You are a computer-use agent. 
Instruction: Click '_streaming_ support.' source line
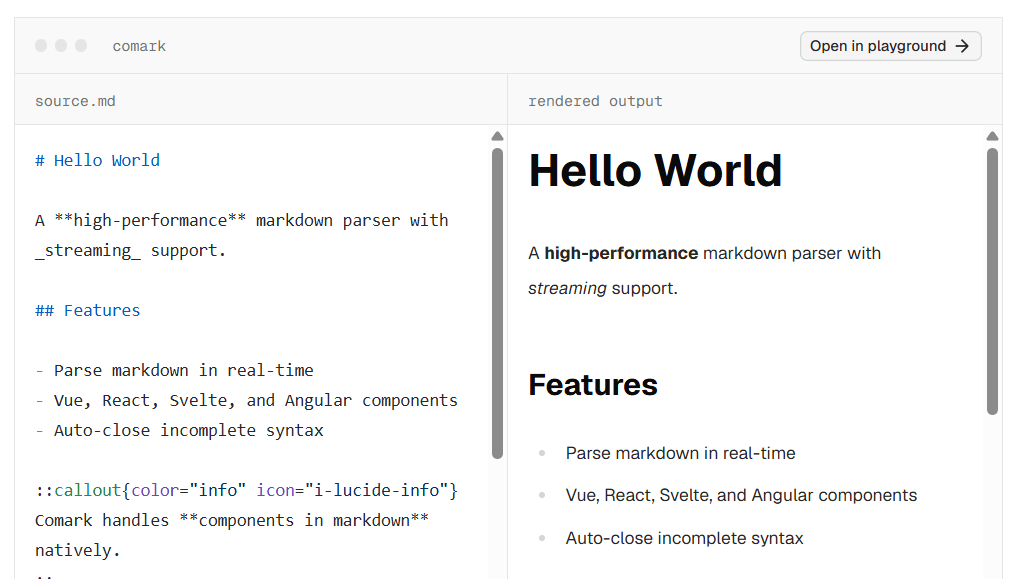tap(130, 251)
